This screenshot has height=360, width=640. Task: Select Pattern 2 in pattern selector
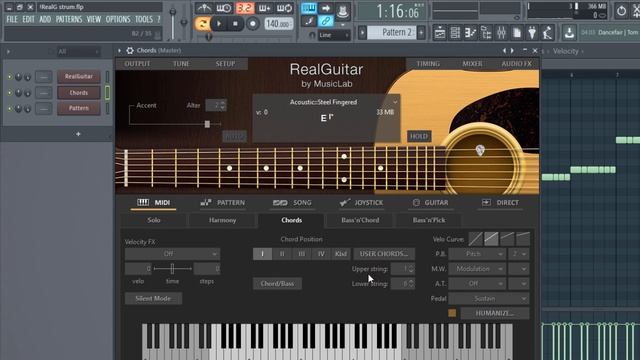(391, 32)
